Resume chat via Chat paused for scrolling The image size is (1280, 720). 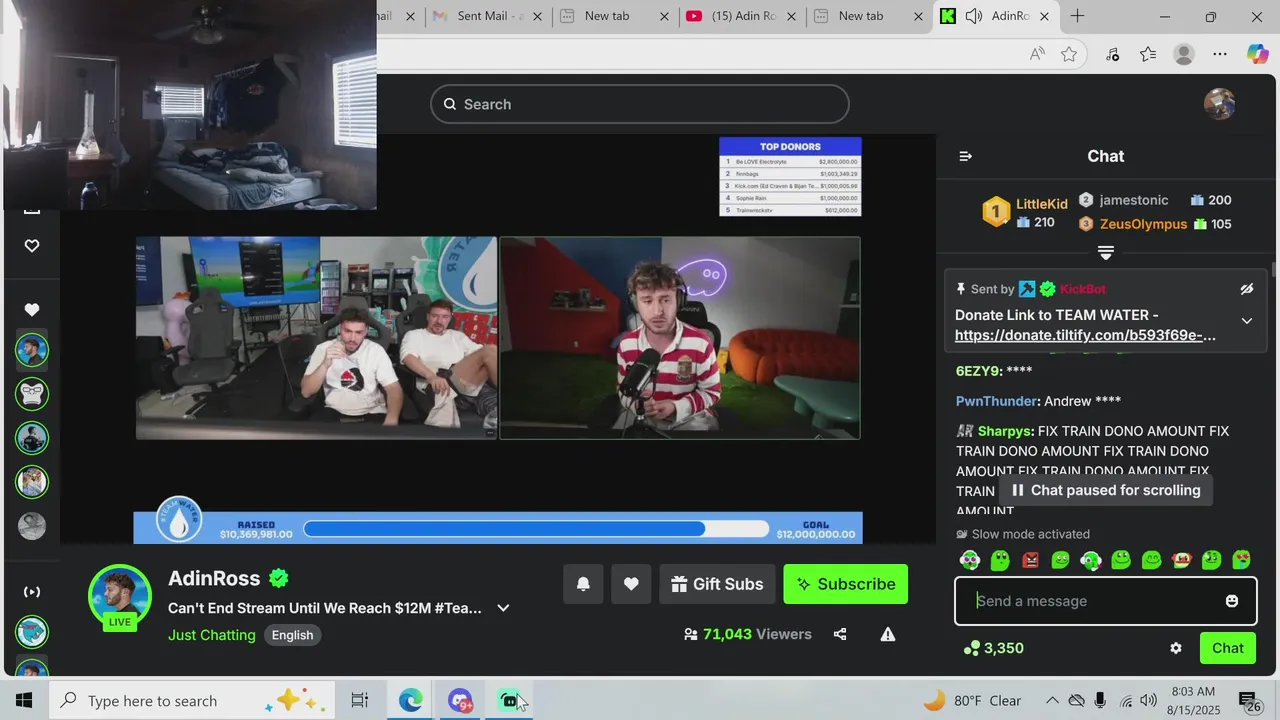(x=1105, y=490)
